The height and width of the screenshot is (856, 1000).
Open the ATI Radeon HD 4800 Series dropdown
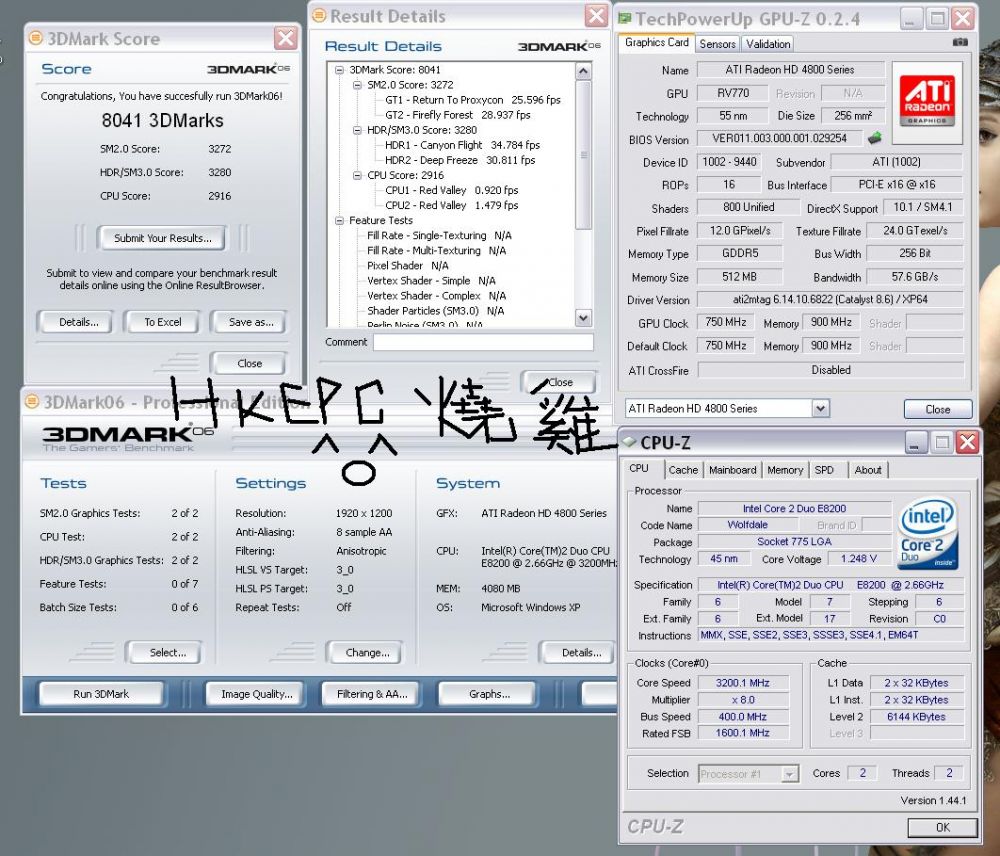click(821, 408)
